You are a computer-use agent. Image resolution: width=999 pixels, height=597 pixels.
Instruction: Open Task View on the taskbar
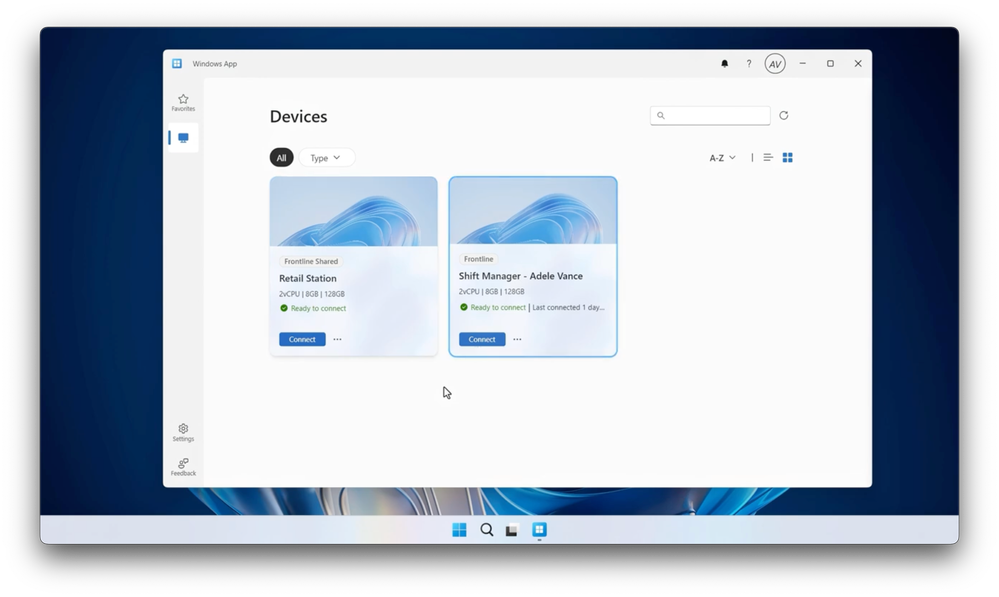512,529
